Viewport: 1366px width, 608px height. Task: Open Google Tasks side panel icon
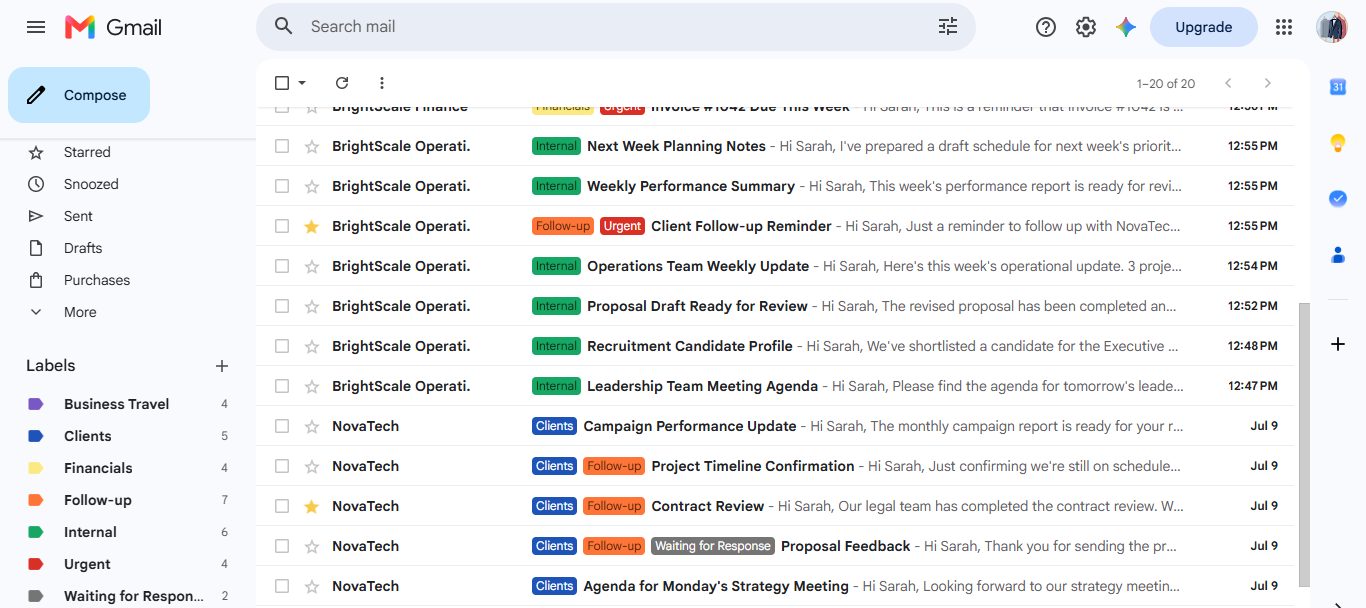coord(1338,199)
